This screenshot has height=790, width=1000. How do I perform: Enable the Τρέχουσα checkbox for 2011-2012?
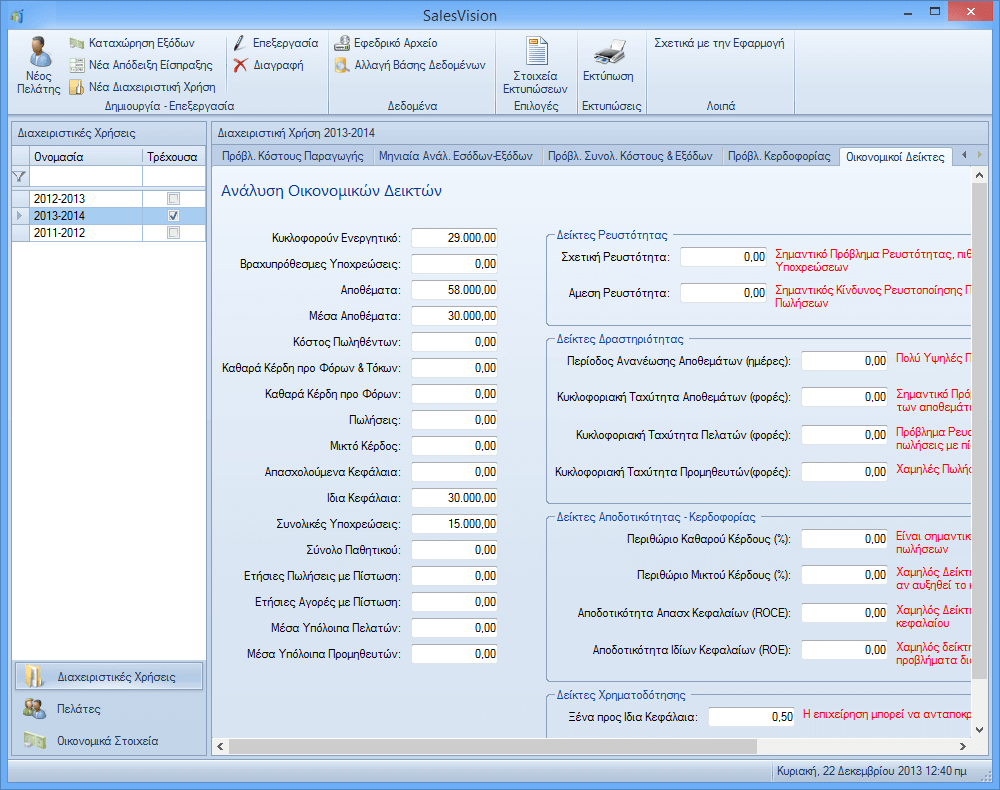point(174,233)
